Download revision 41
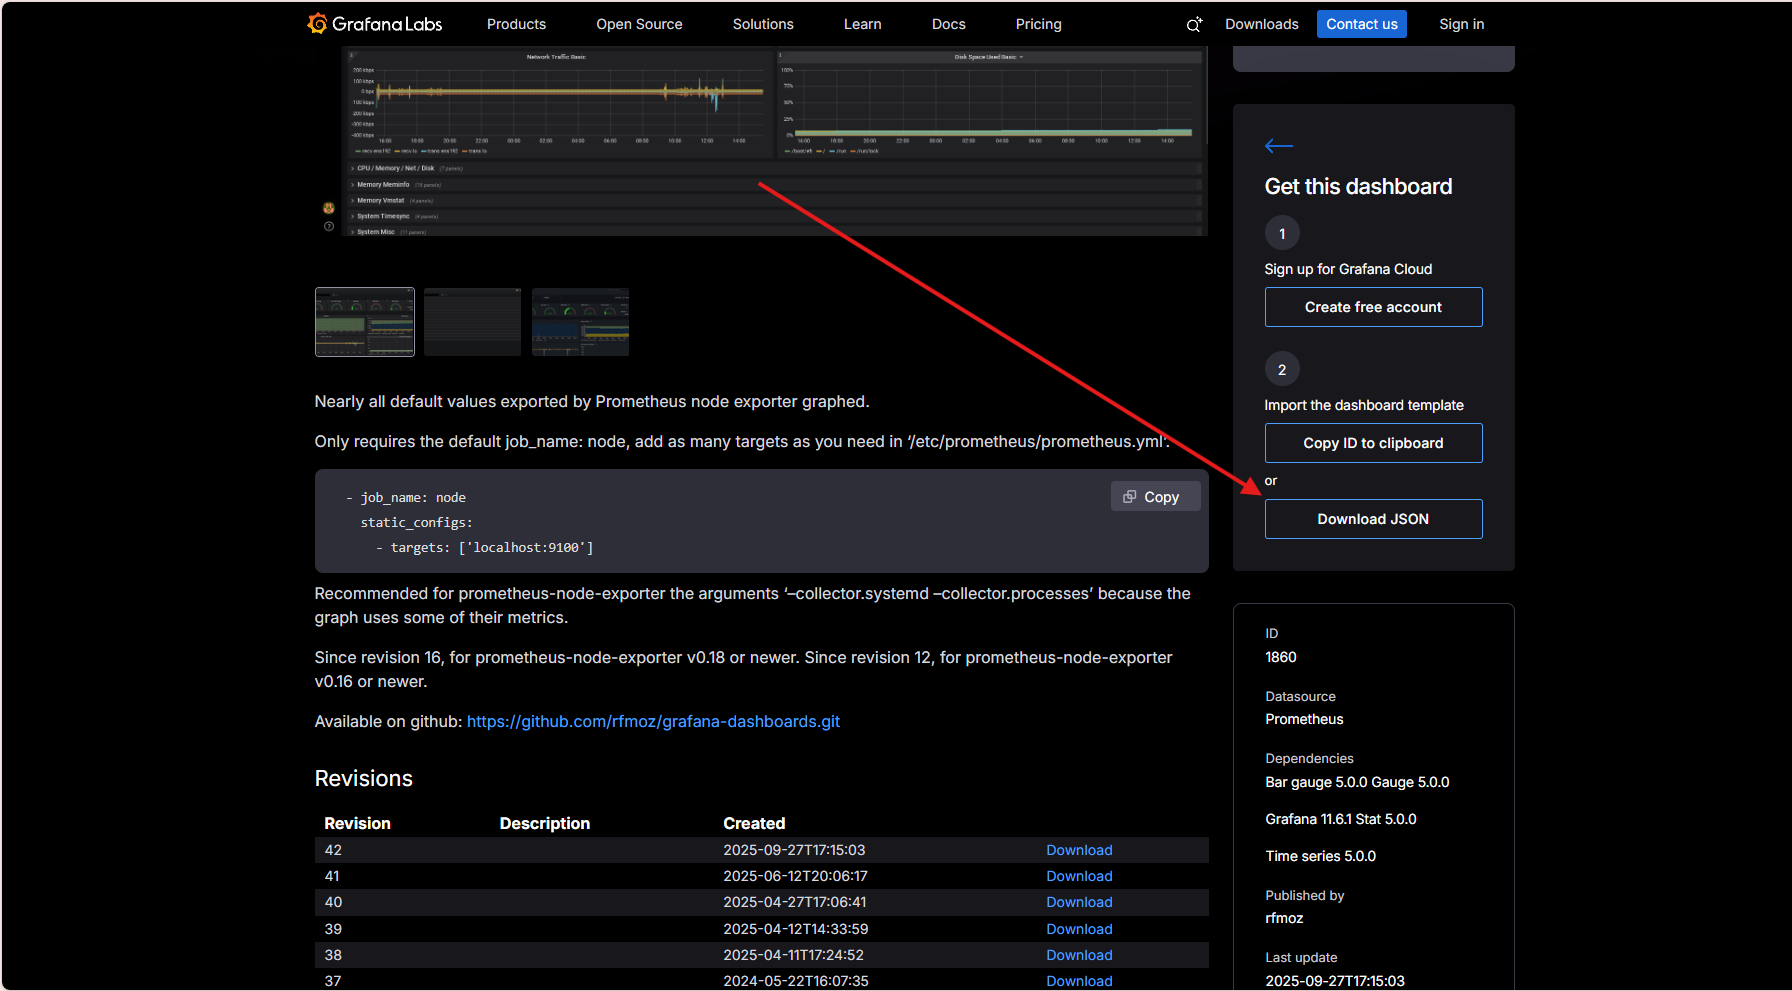The width and height of the screenshot is (1792, 991). click(1079, 876)
